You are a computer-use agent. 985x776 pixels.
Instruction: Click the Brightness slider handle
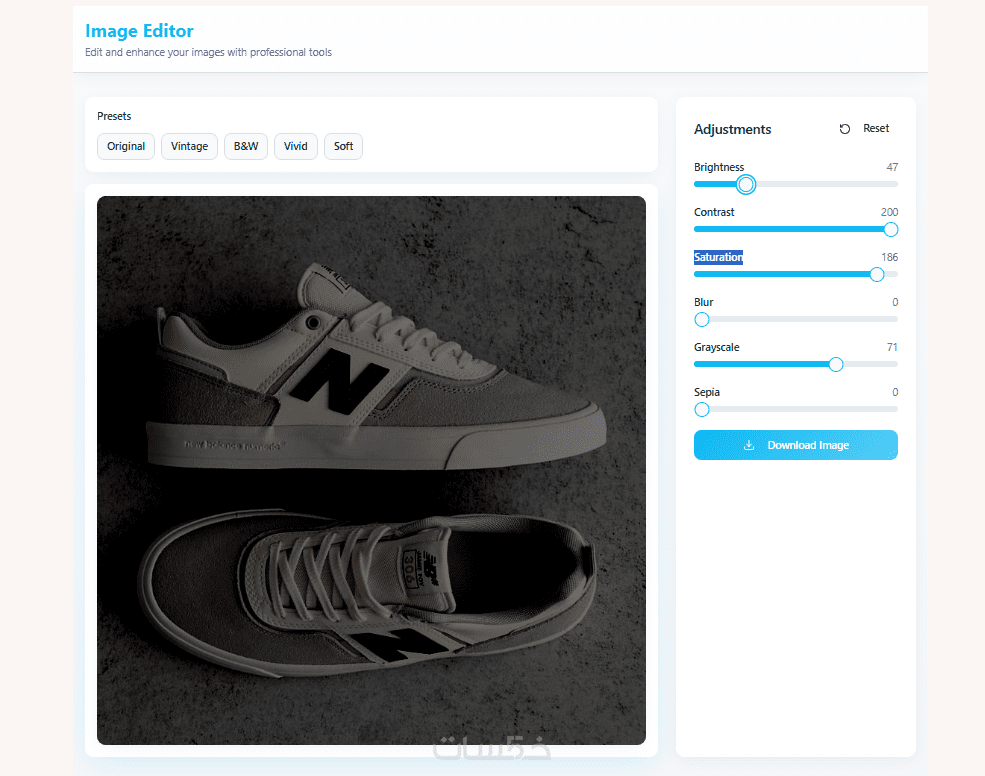point(745,184)
